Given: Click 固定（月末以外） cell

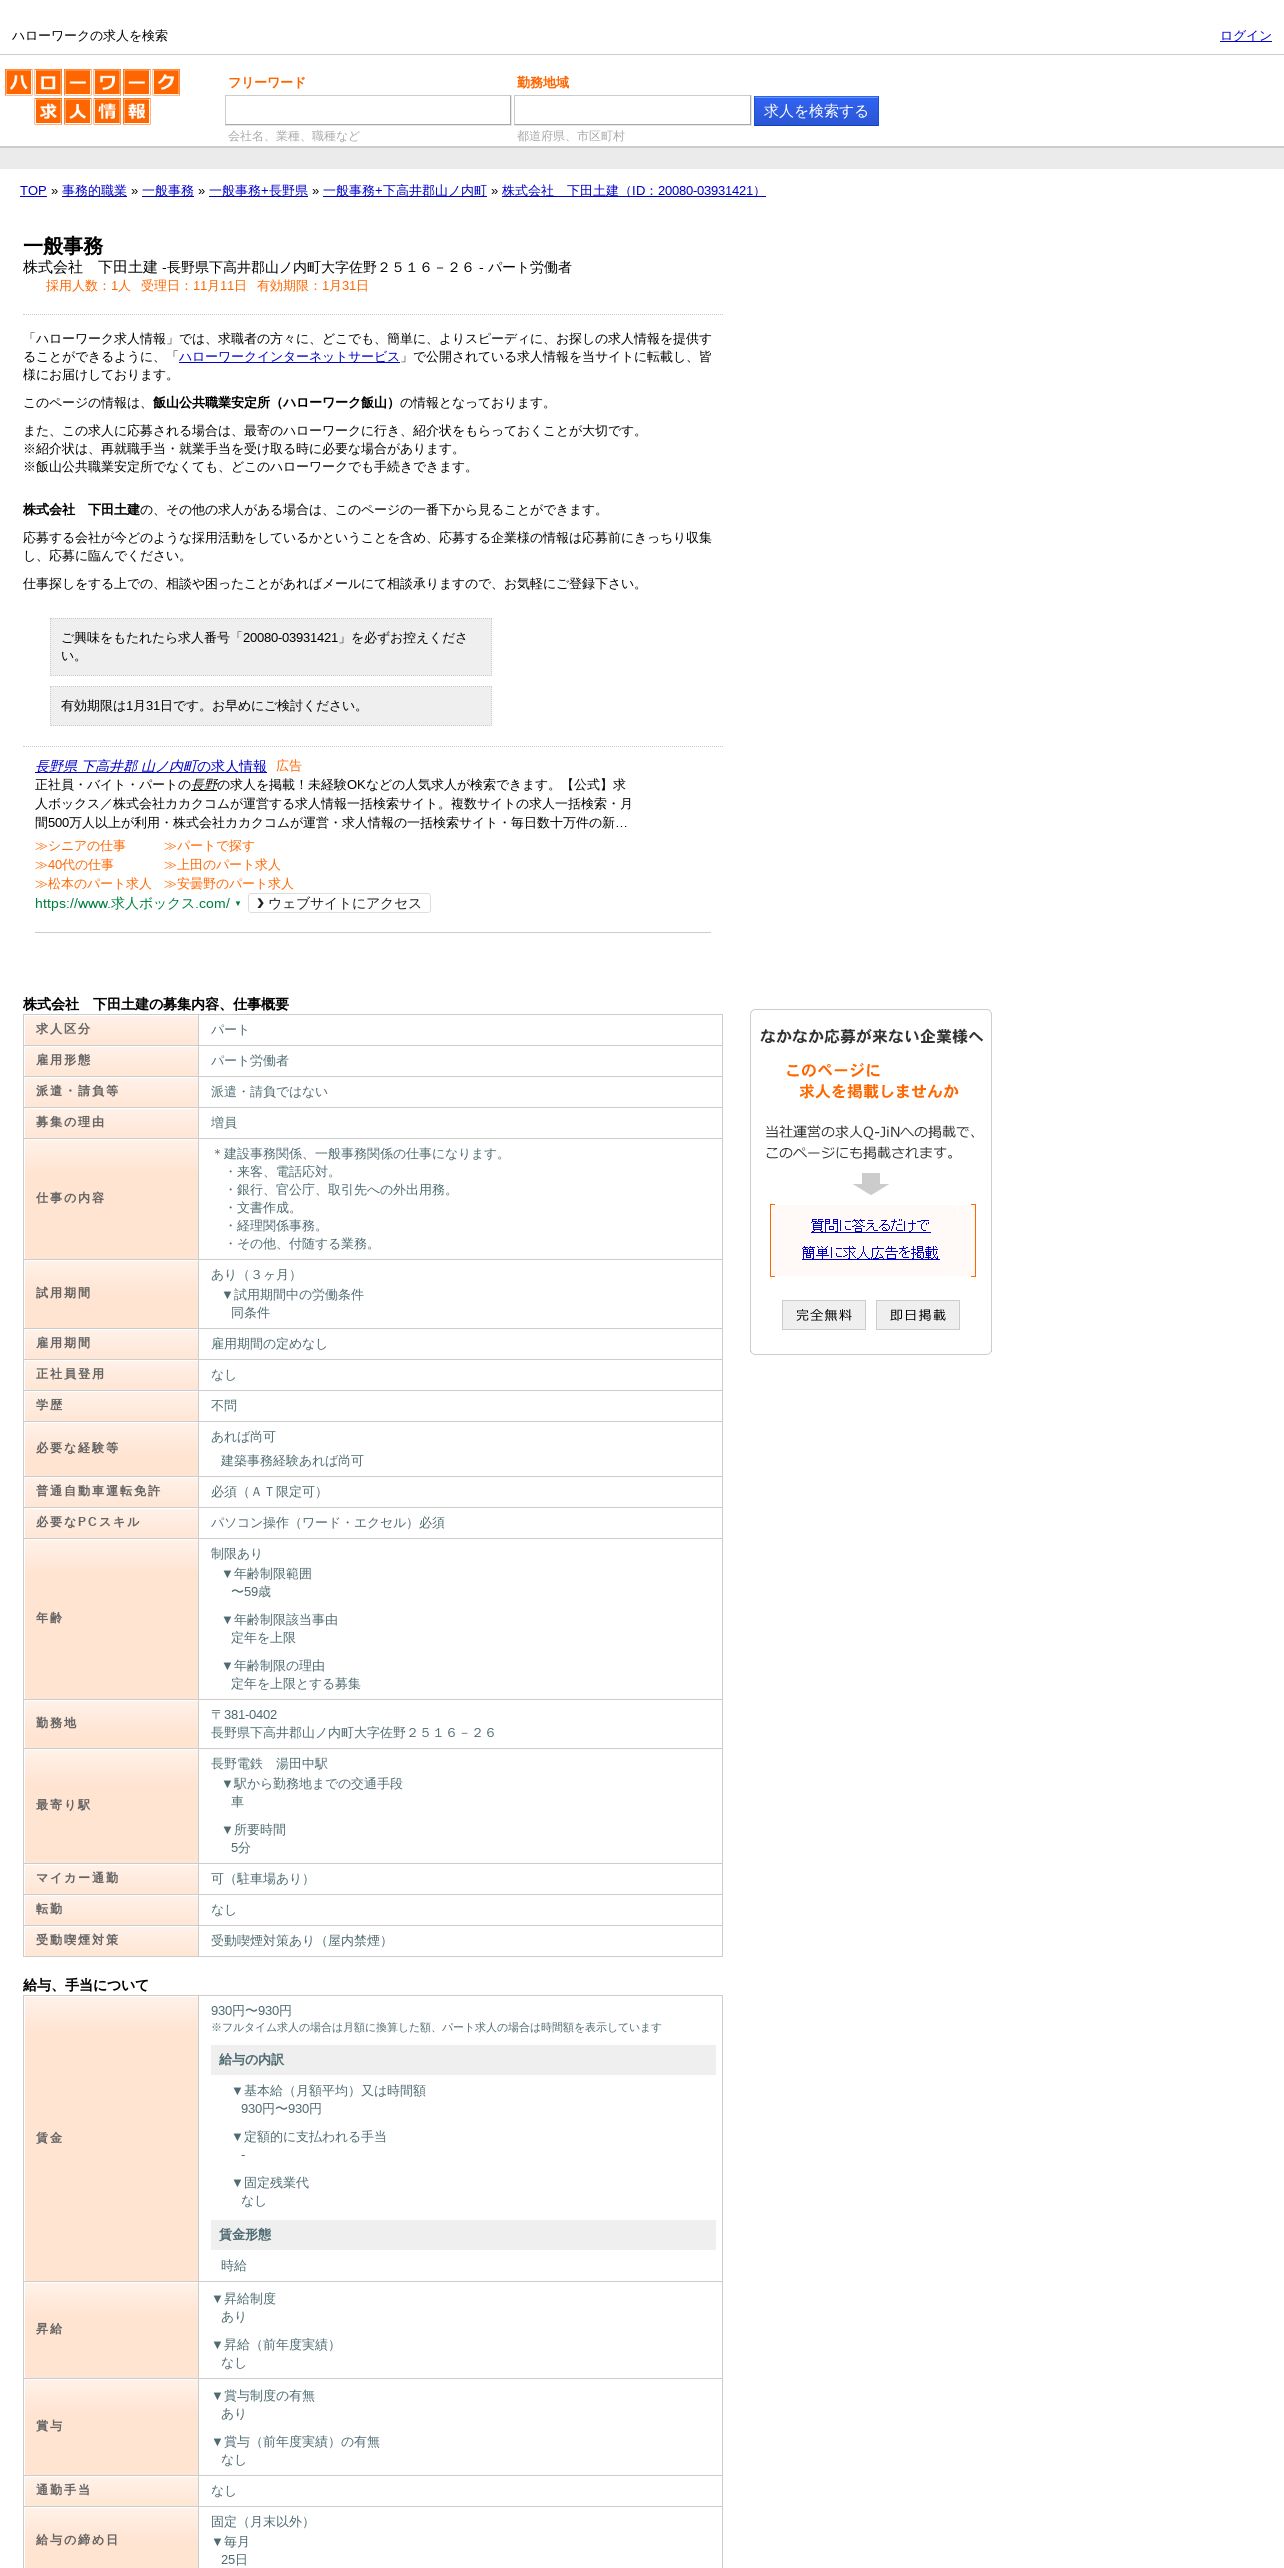Looking at the screenshot, I should [263, 2522].
